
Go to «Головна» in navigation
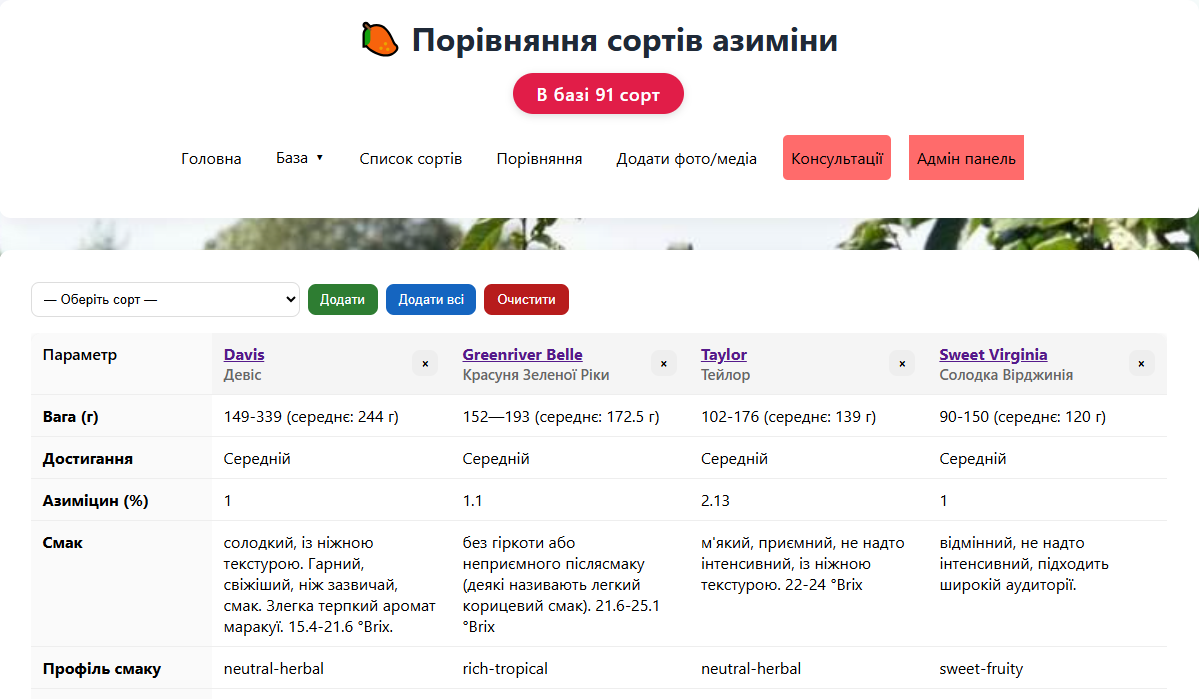click(x=211, y=159)
